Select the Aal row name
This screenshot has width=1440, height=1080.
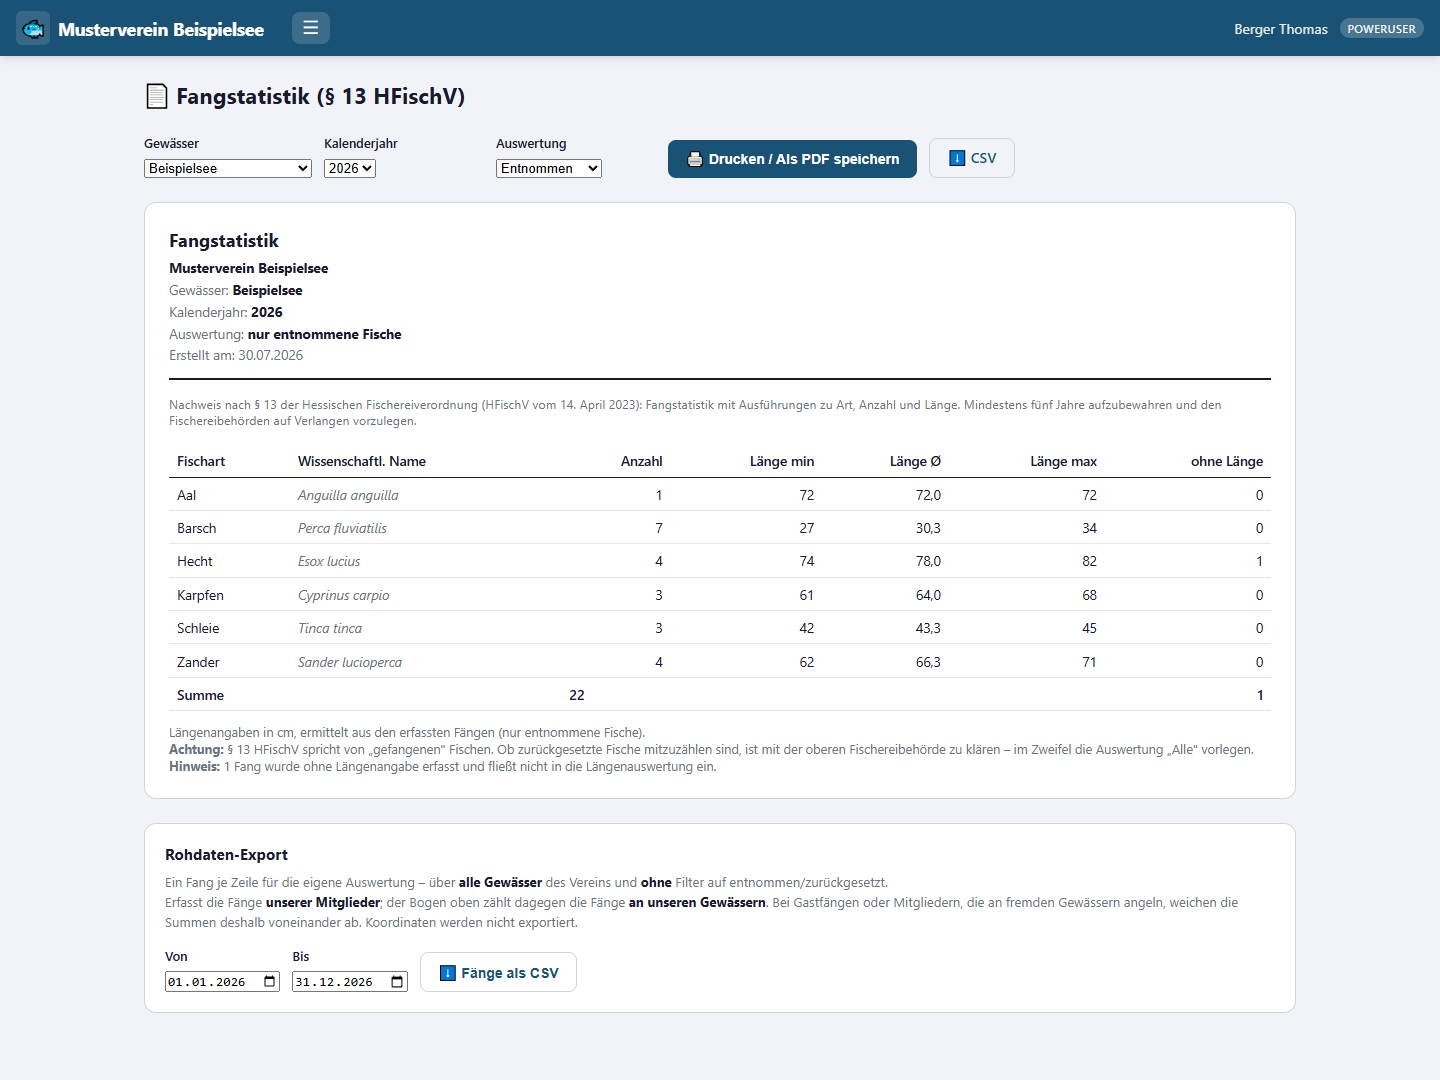[187, 495]
